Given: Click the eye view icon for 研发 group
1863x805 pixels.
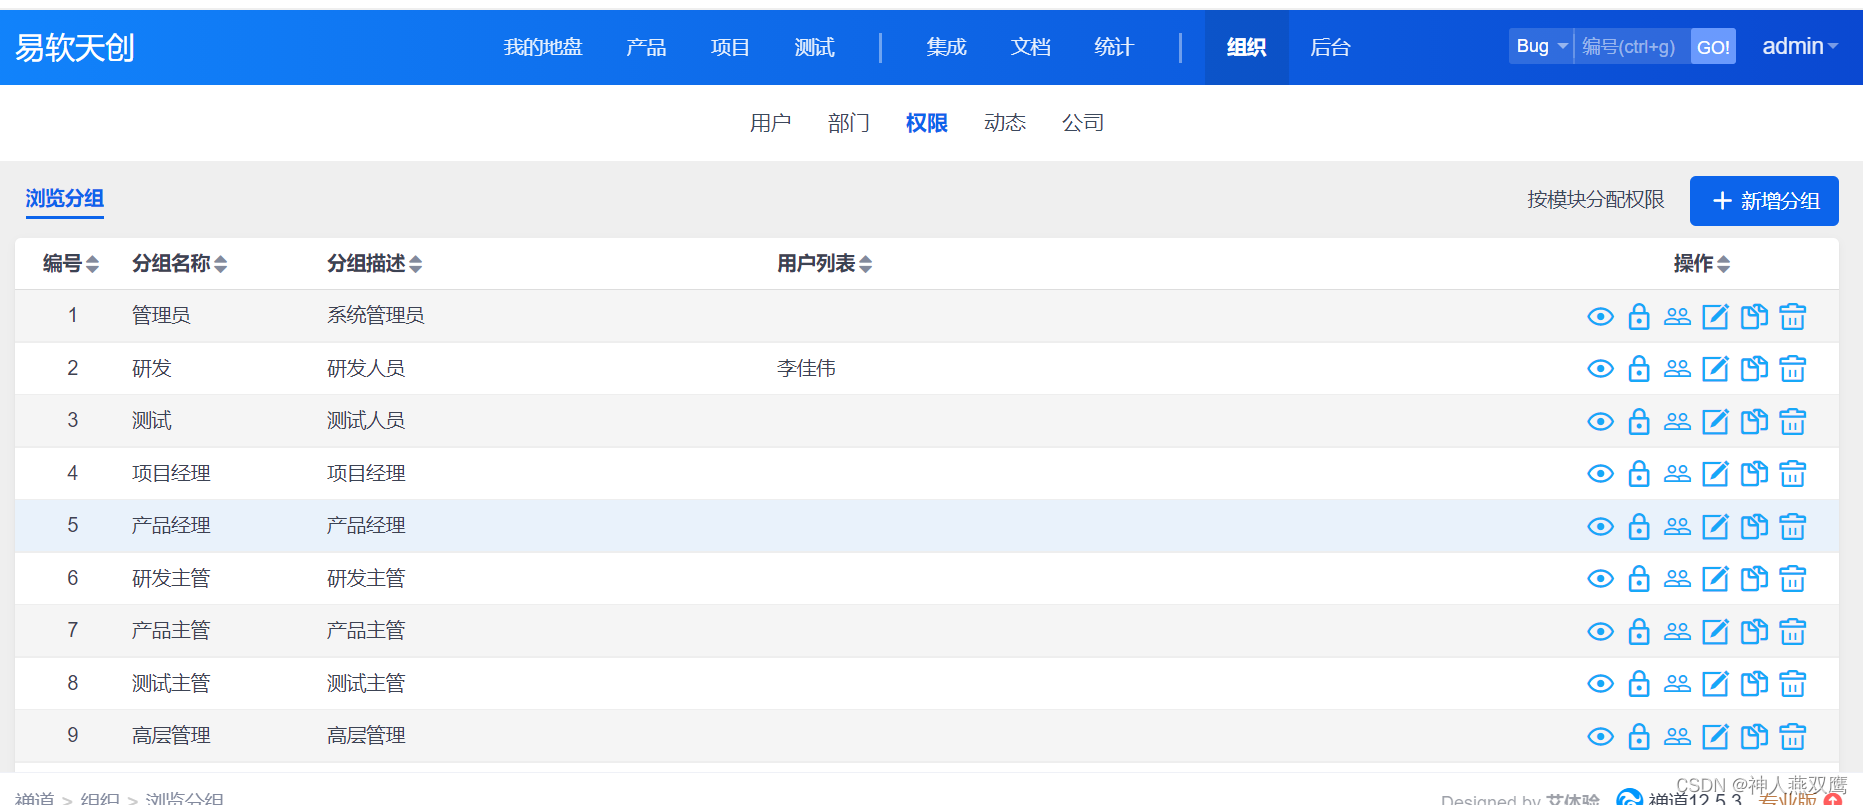Looking at the screenshot, I should pos(1600,369).
